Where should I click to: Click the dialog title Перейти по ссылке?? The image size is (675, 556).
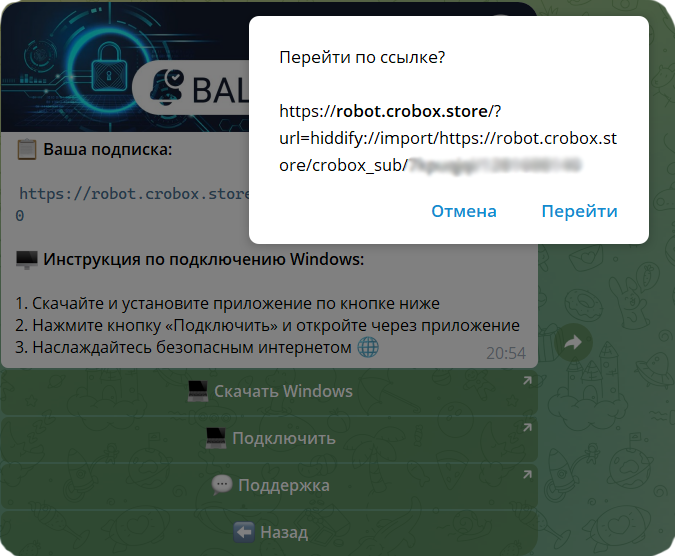pos(362,57)
